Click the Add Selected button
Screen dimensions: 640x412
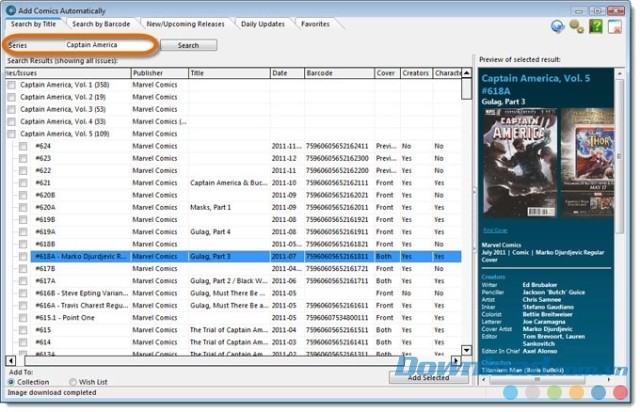coord(429,379)
